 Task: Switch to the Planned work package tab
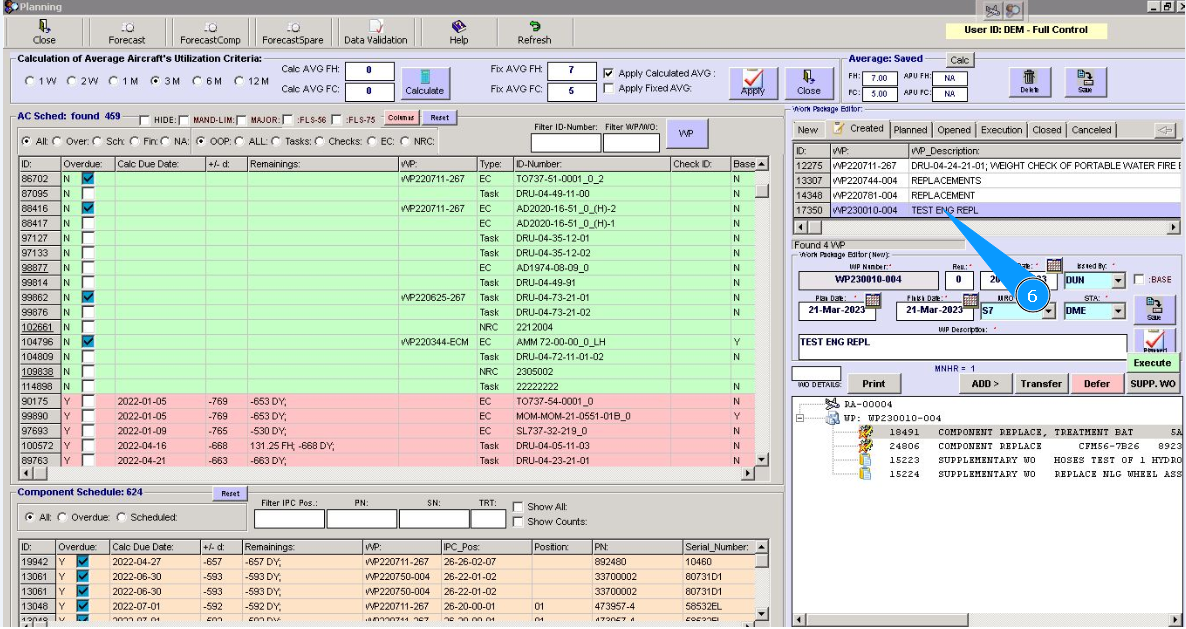(x=910, y=130)
